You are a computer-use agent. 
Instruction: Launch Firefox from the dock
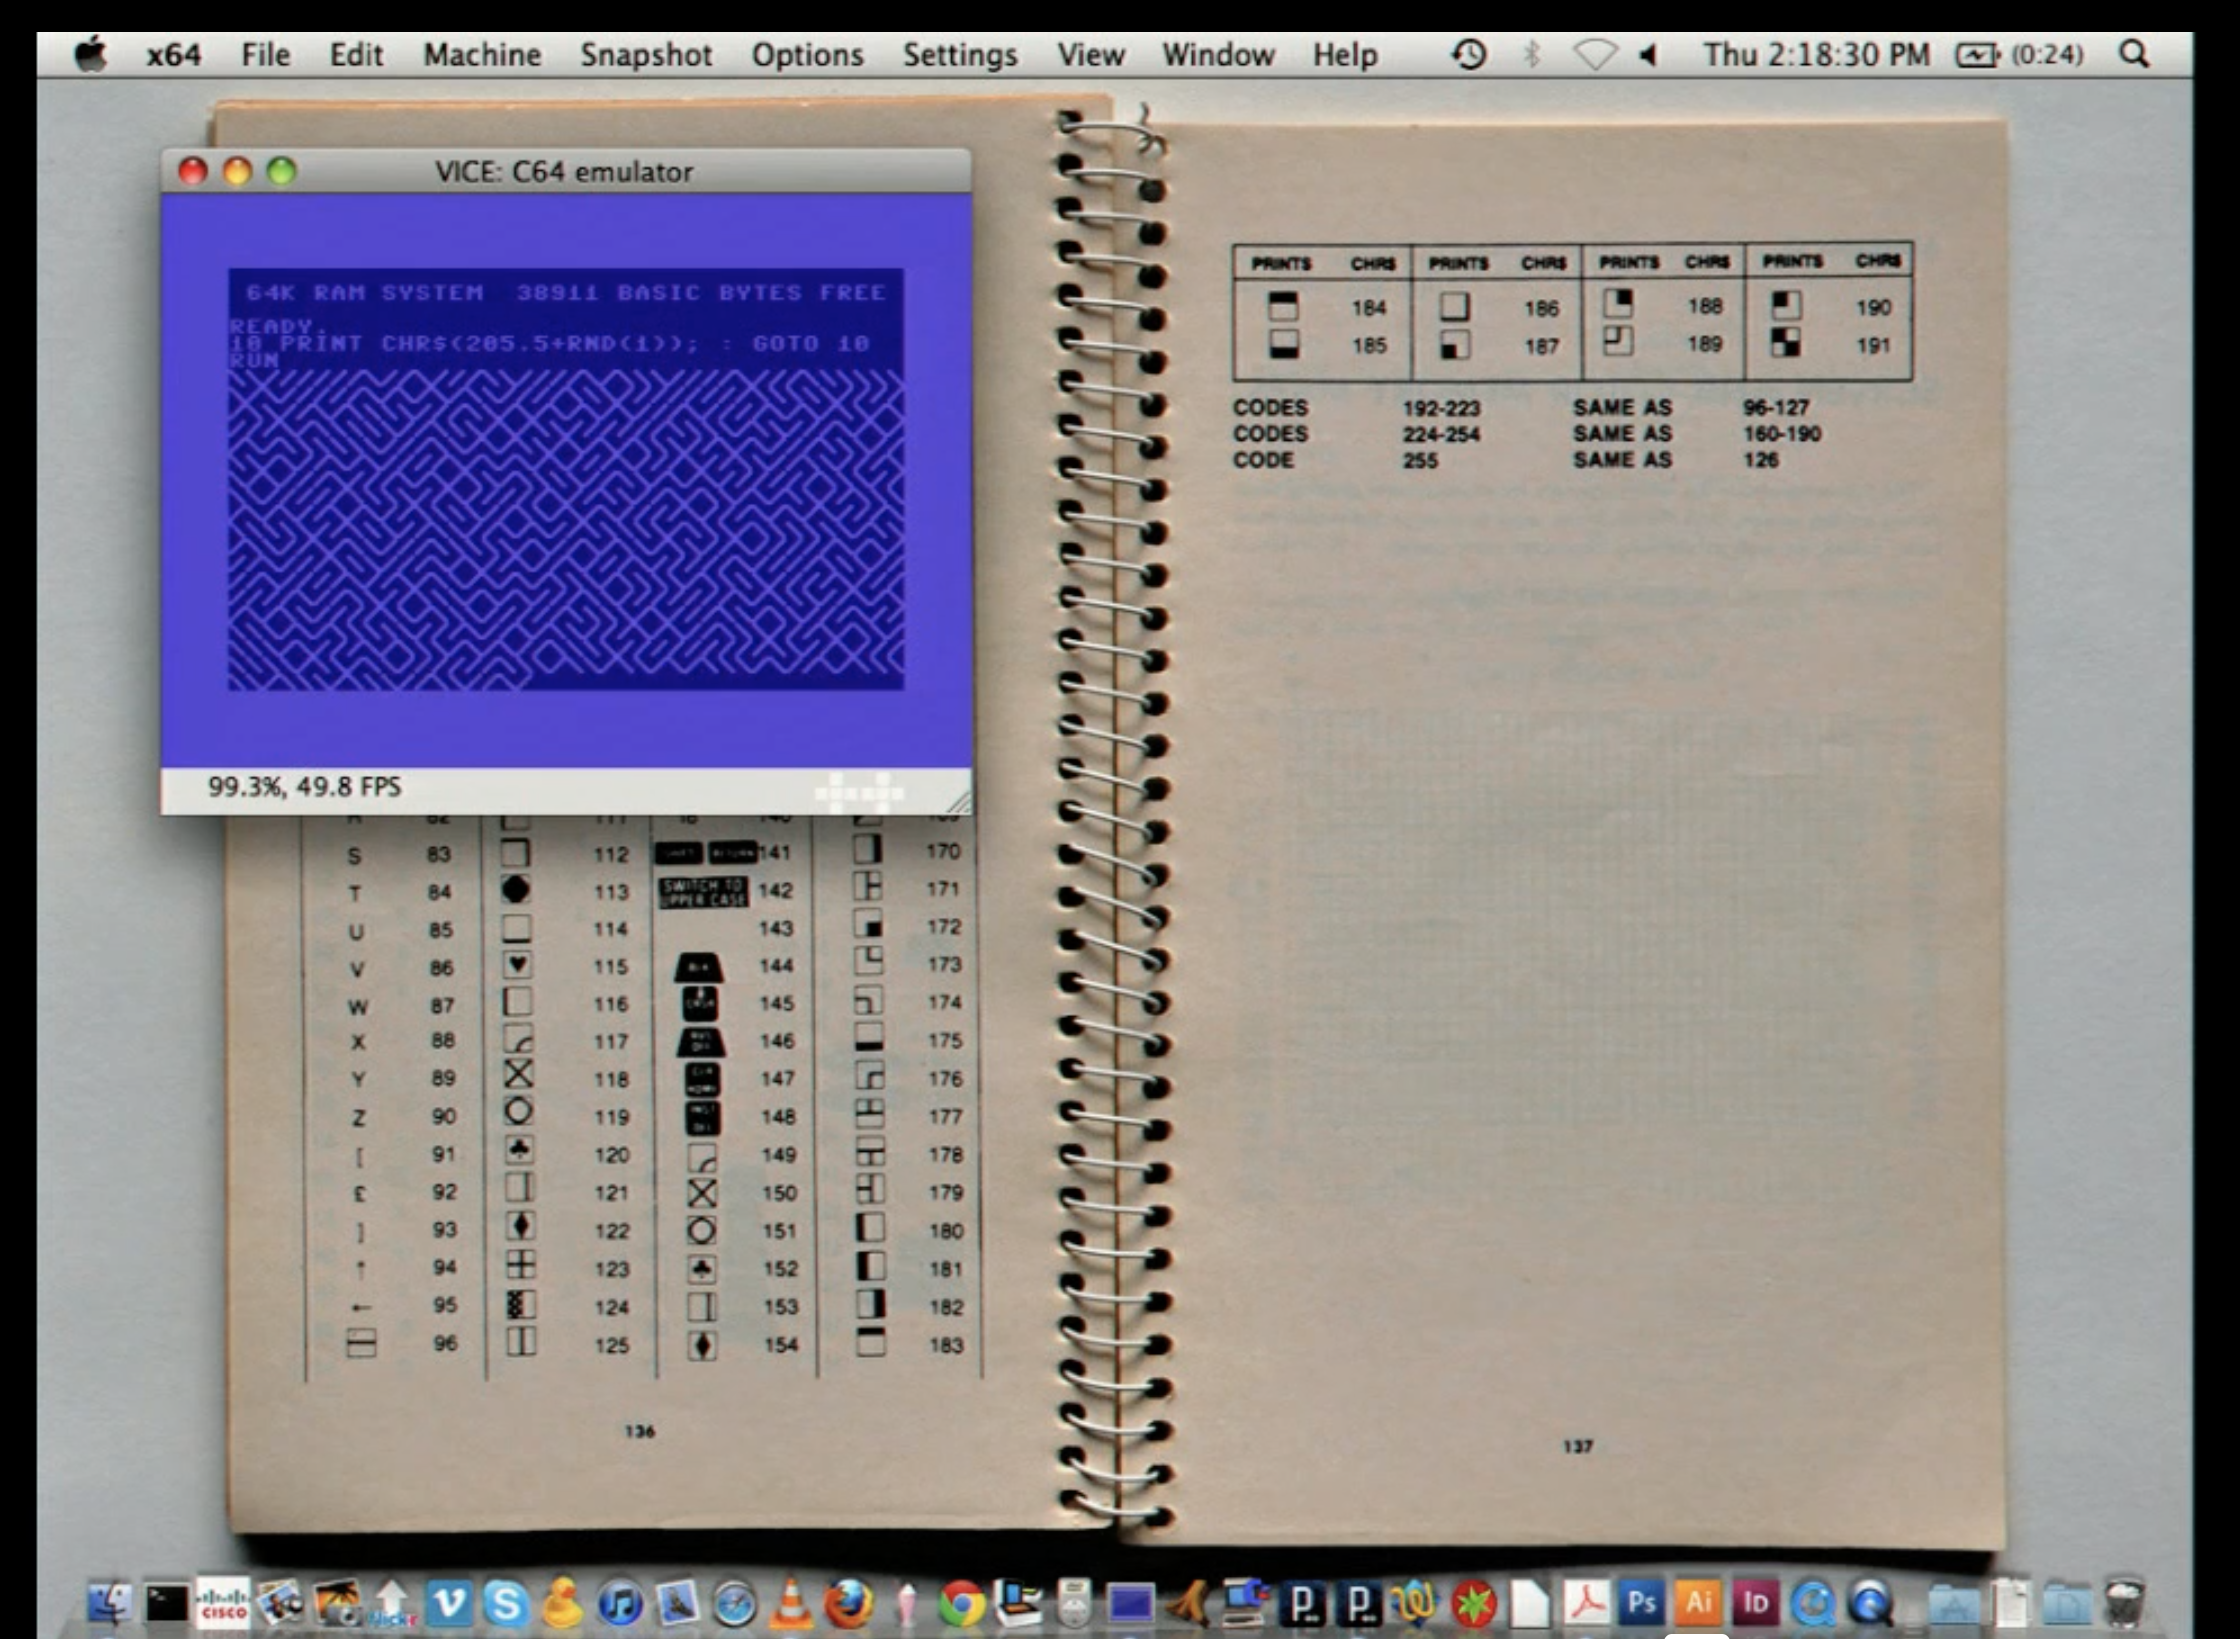(x=848, y=1603)
